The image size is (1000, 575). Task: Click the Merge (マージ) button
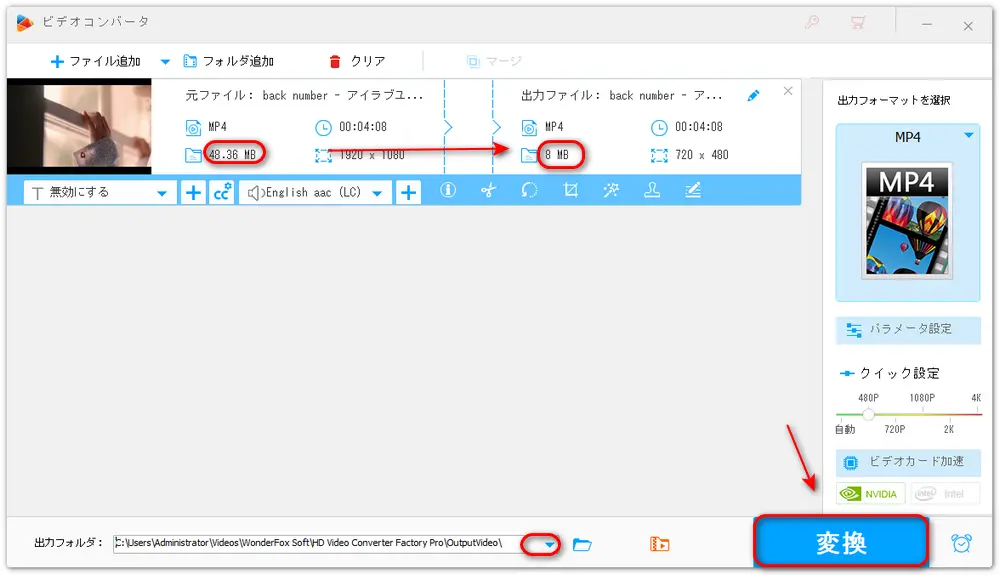(494, 61)
